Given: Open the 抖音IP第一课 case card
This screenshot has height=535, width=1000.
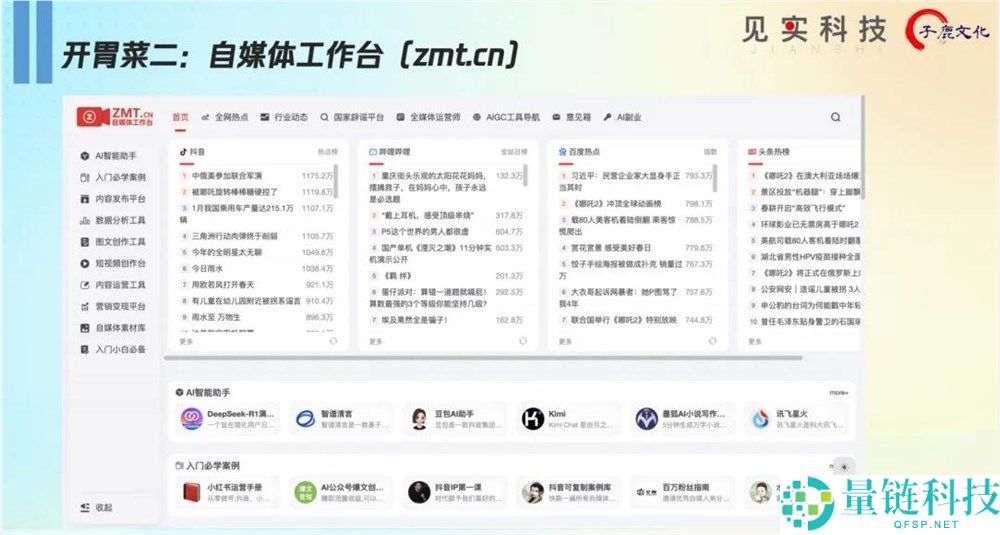Looking at the screenshot, I should [455, 492].
